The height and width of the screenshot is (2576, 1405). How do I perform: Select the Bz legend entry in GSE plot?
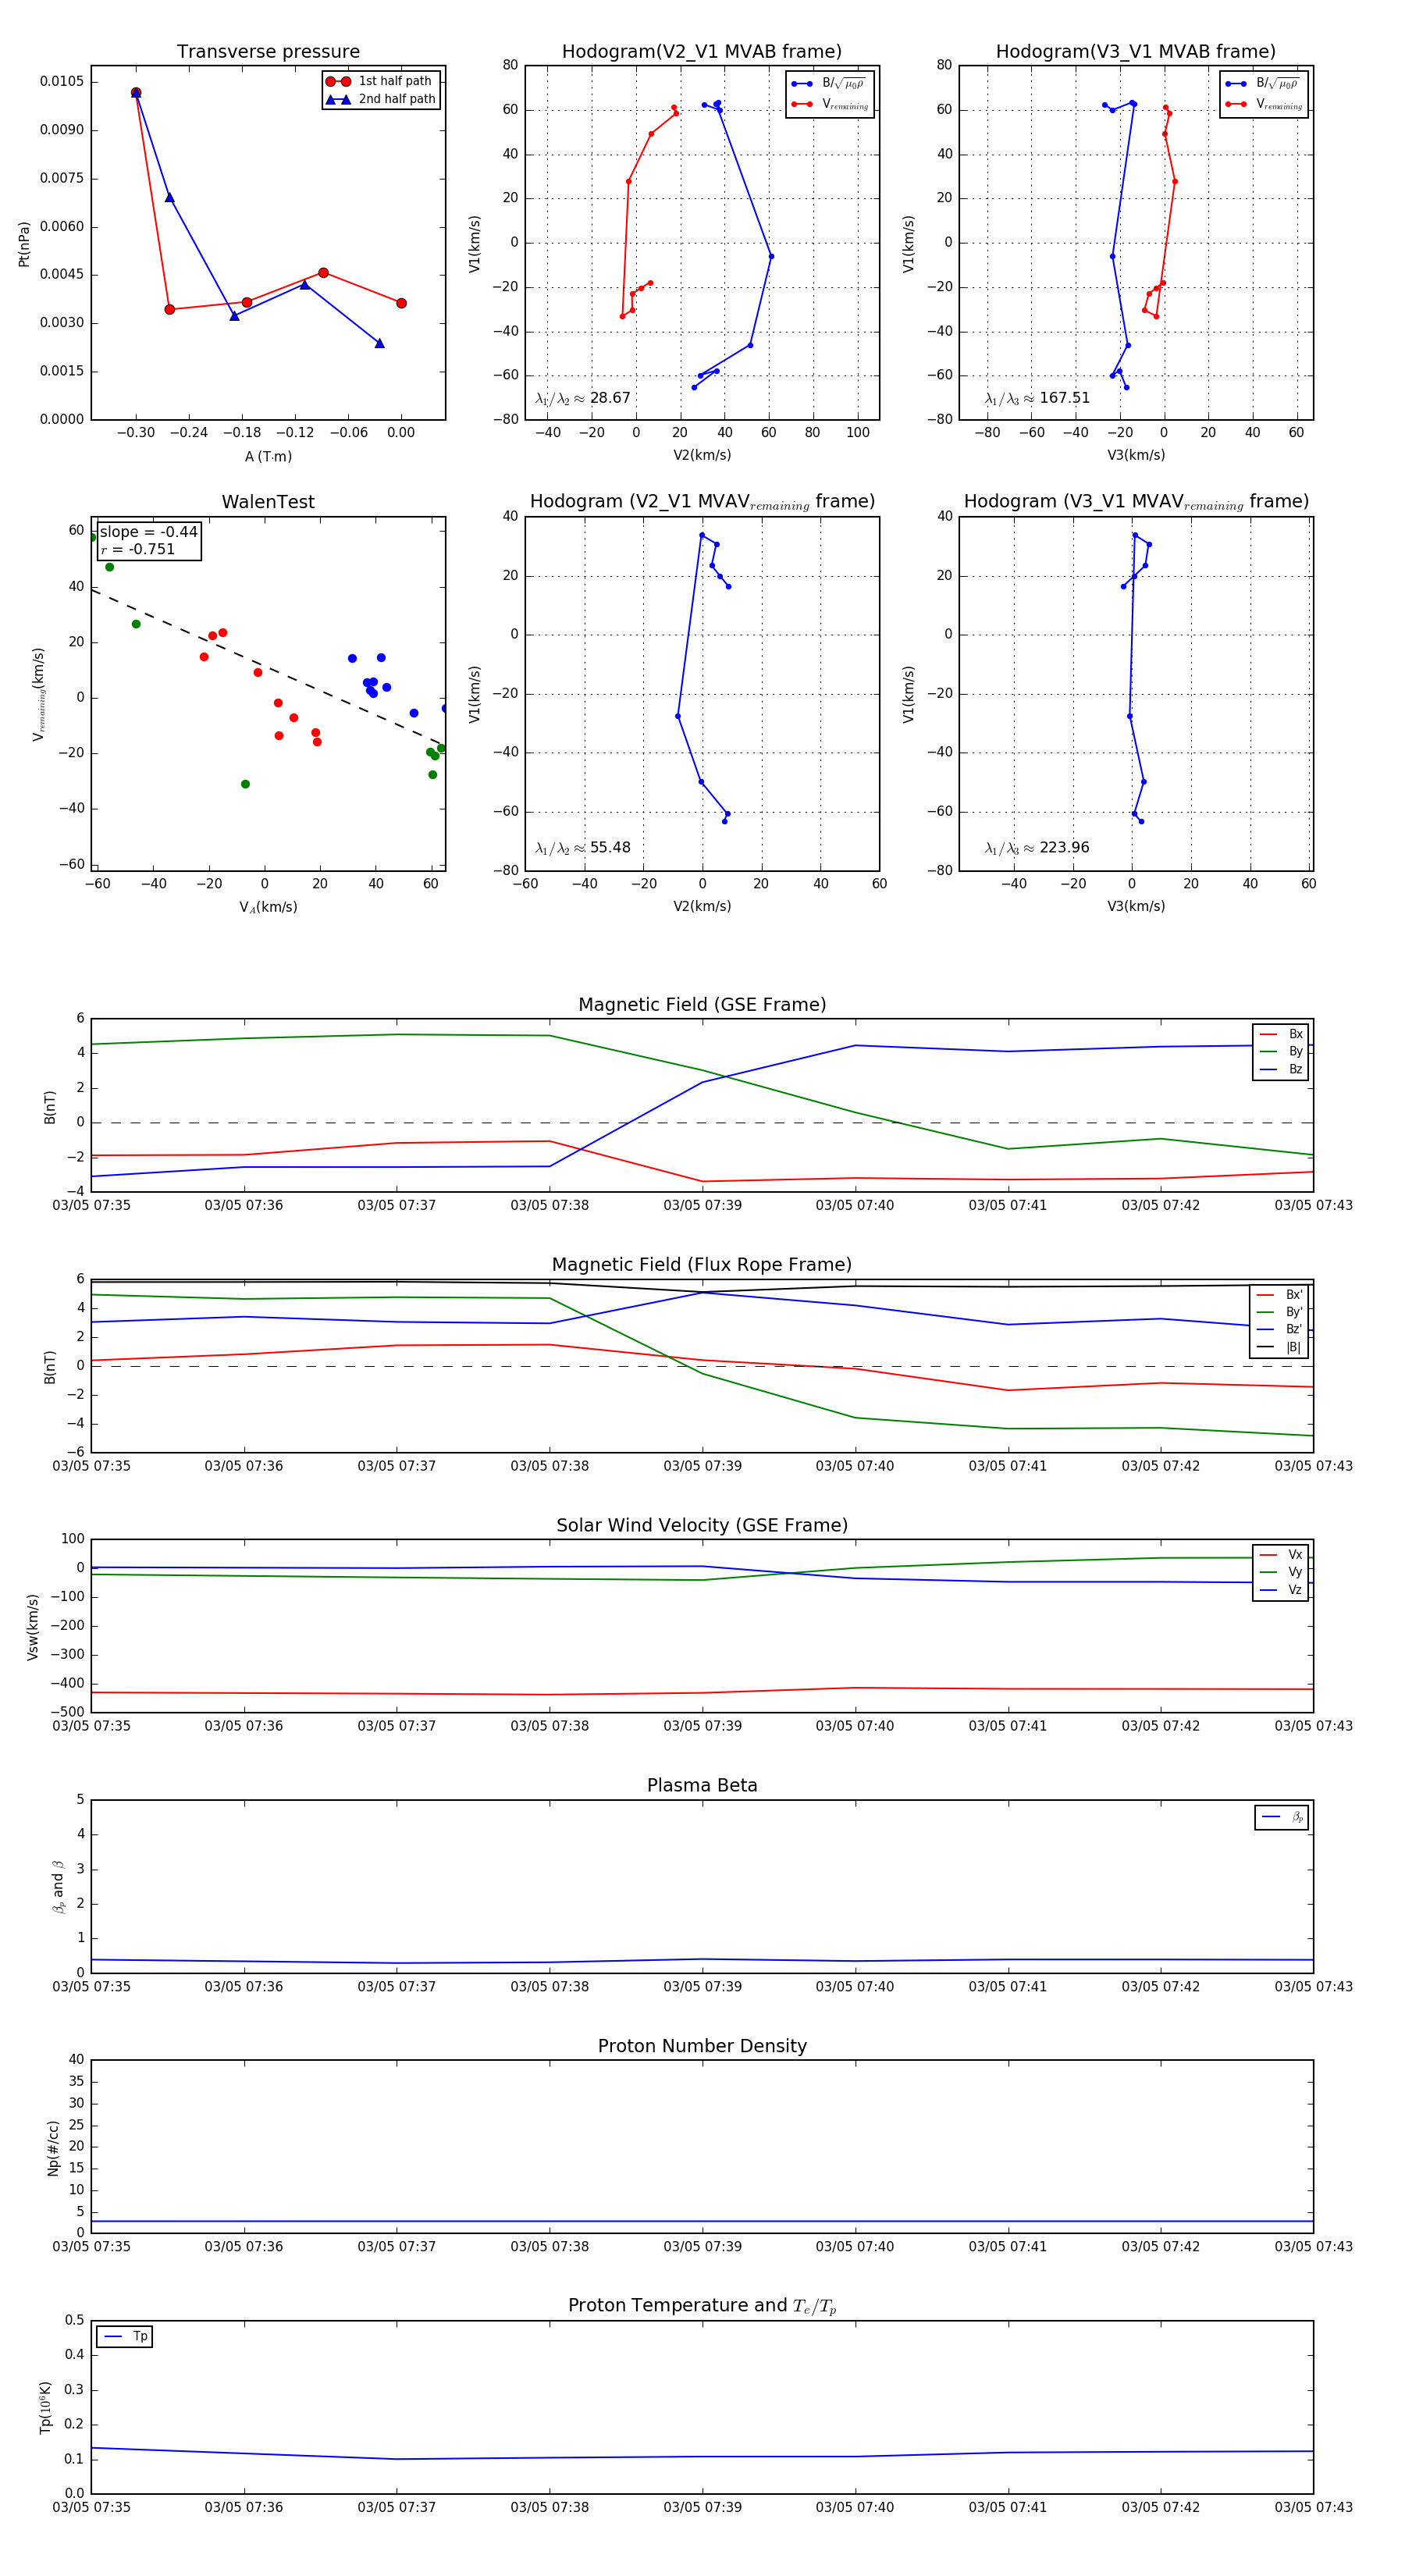pos(1281,1069)
